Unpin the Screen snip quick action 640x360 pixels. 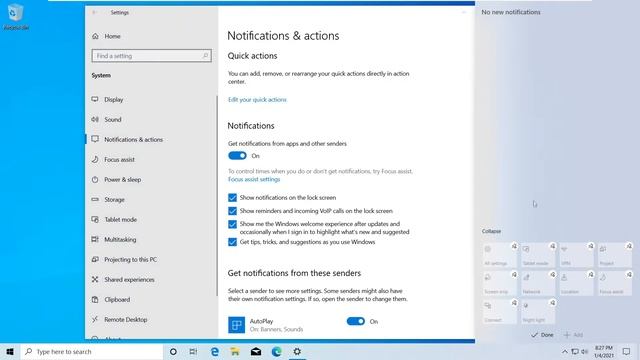pos(514,275)
